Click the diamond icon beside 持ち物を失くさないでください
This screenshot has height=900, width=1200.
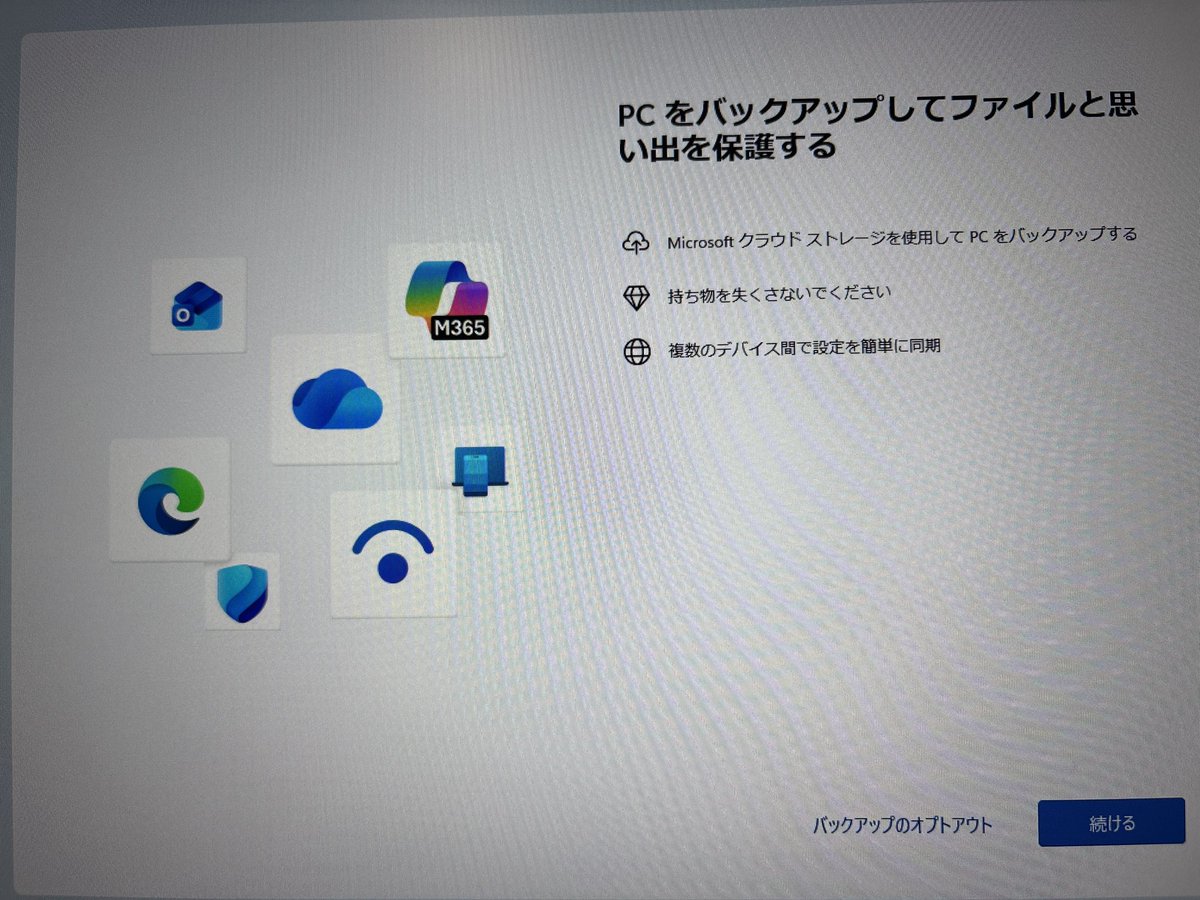pos(636,296)
